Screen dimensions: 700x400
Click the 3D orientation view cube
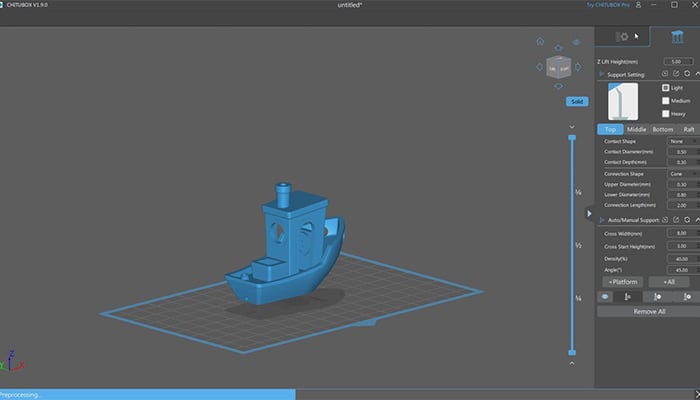tap(558, 67)
